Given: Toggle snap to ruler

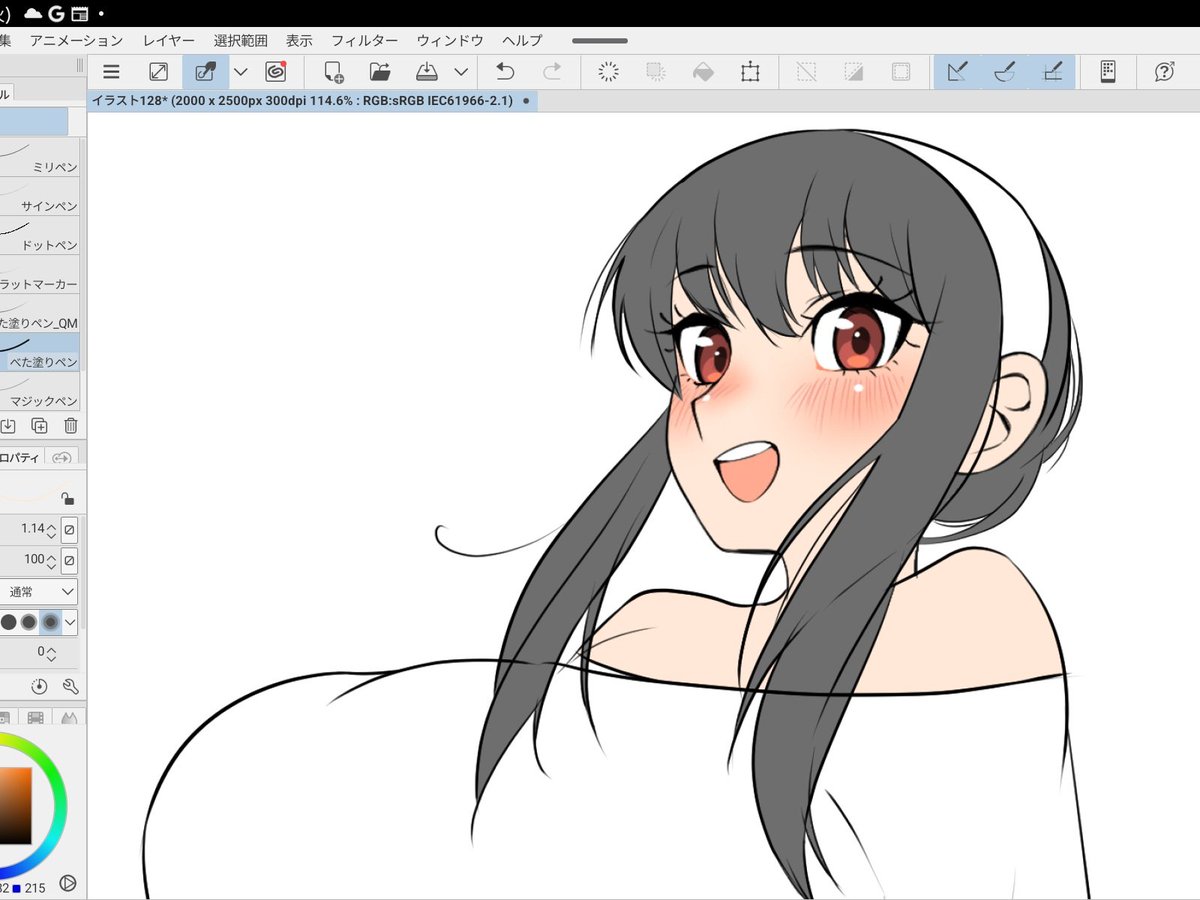Looking at the screenshot, I should click(957, 72).
